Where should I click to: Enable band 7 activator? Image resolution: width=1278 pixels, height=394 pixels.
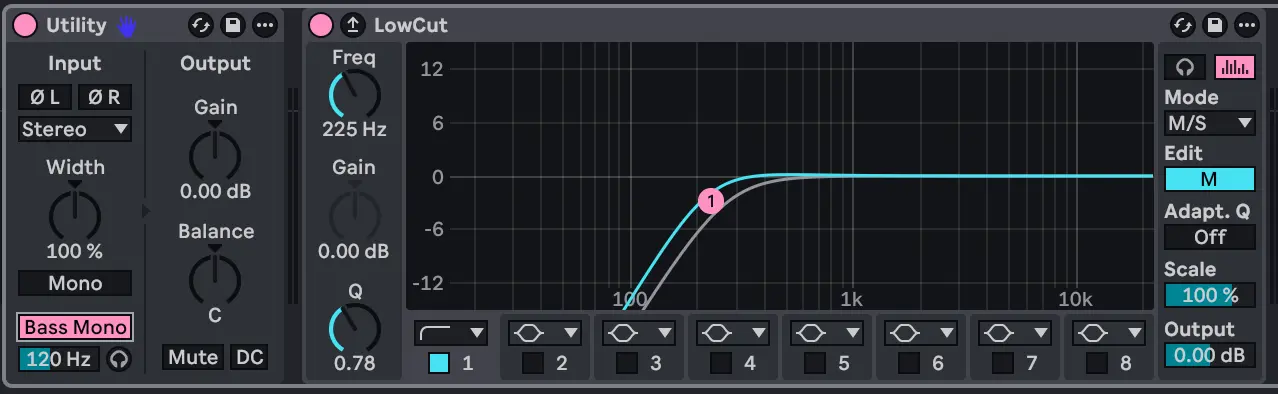coord(1002,363)
